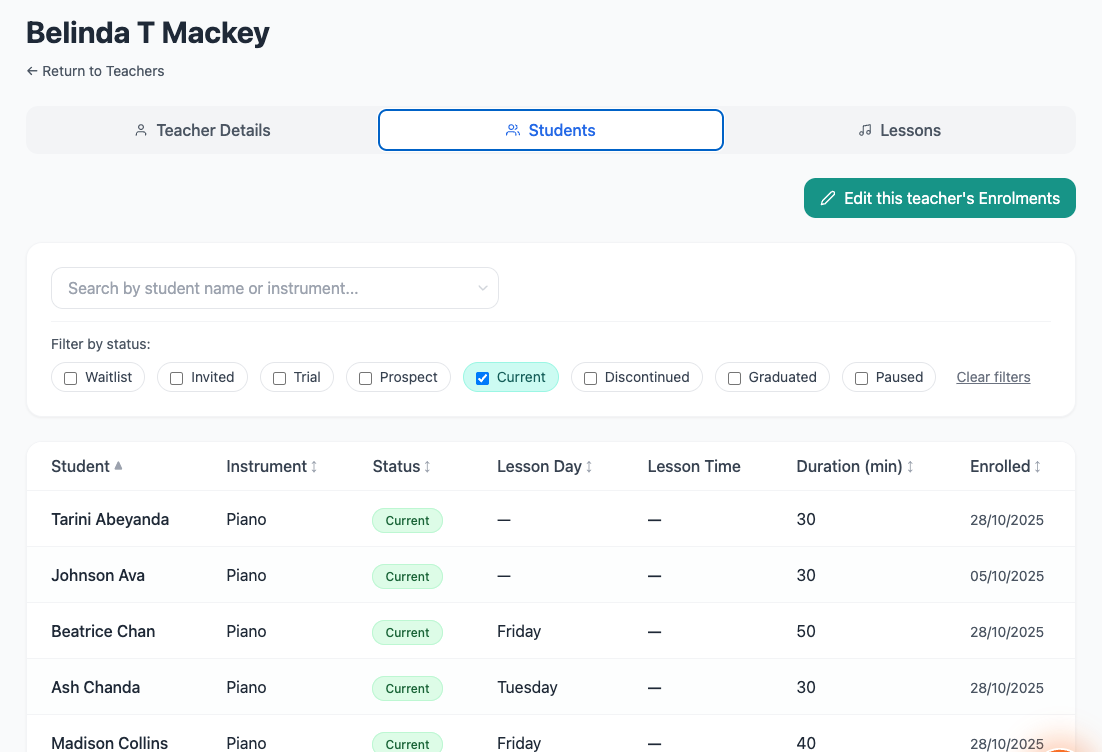The image size is (1102, 752).
Task: Click the sort icon next to Enrolled
Action: point(1038,467)
